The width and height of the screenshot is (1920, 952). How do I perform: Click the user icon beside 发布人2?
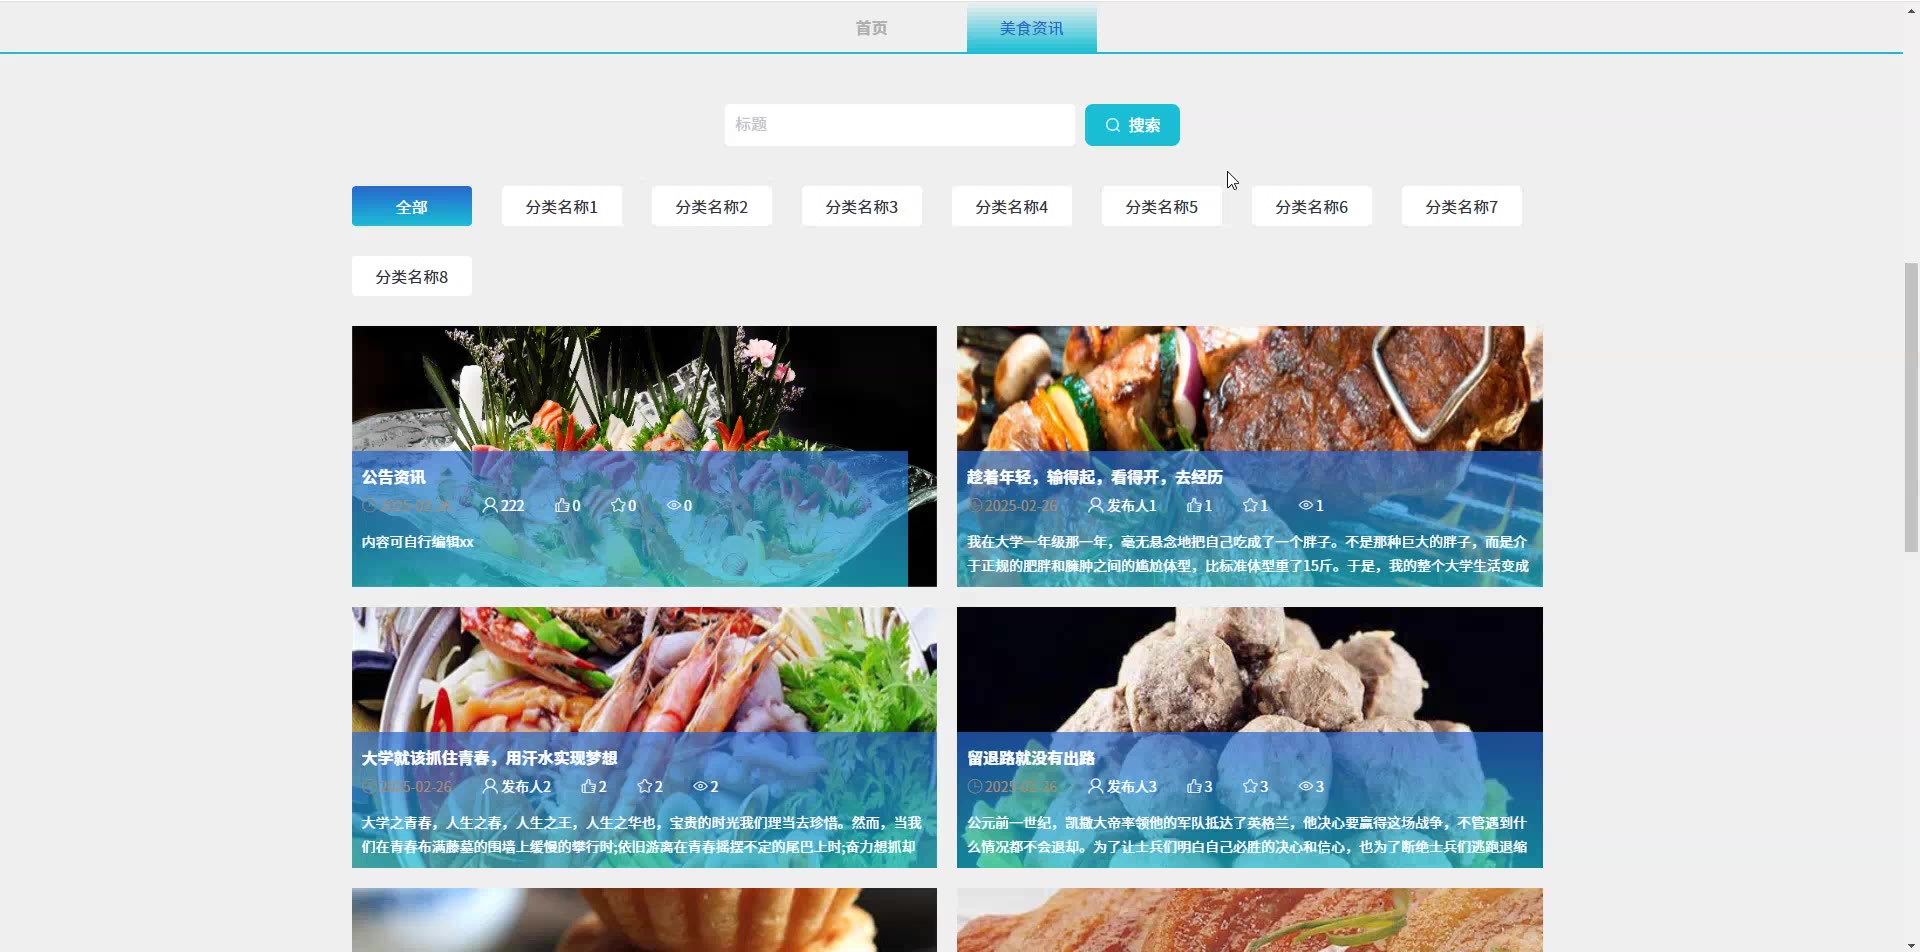coord(490,787)
